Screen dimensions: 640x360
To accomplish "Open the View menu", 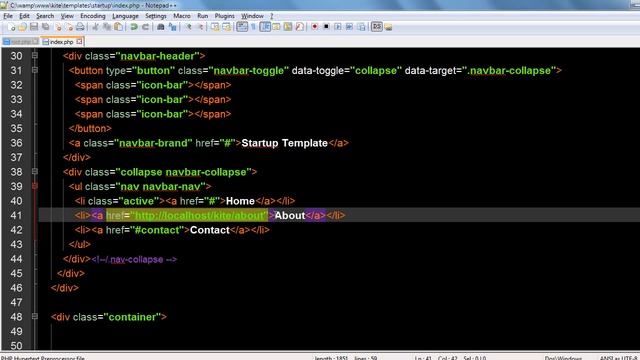I will [67, 16].
